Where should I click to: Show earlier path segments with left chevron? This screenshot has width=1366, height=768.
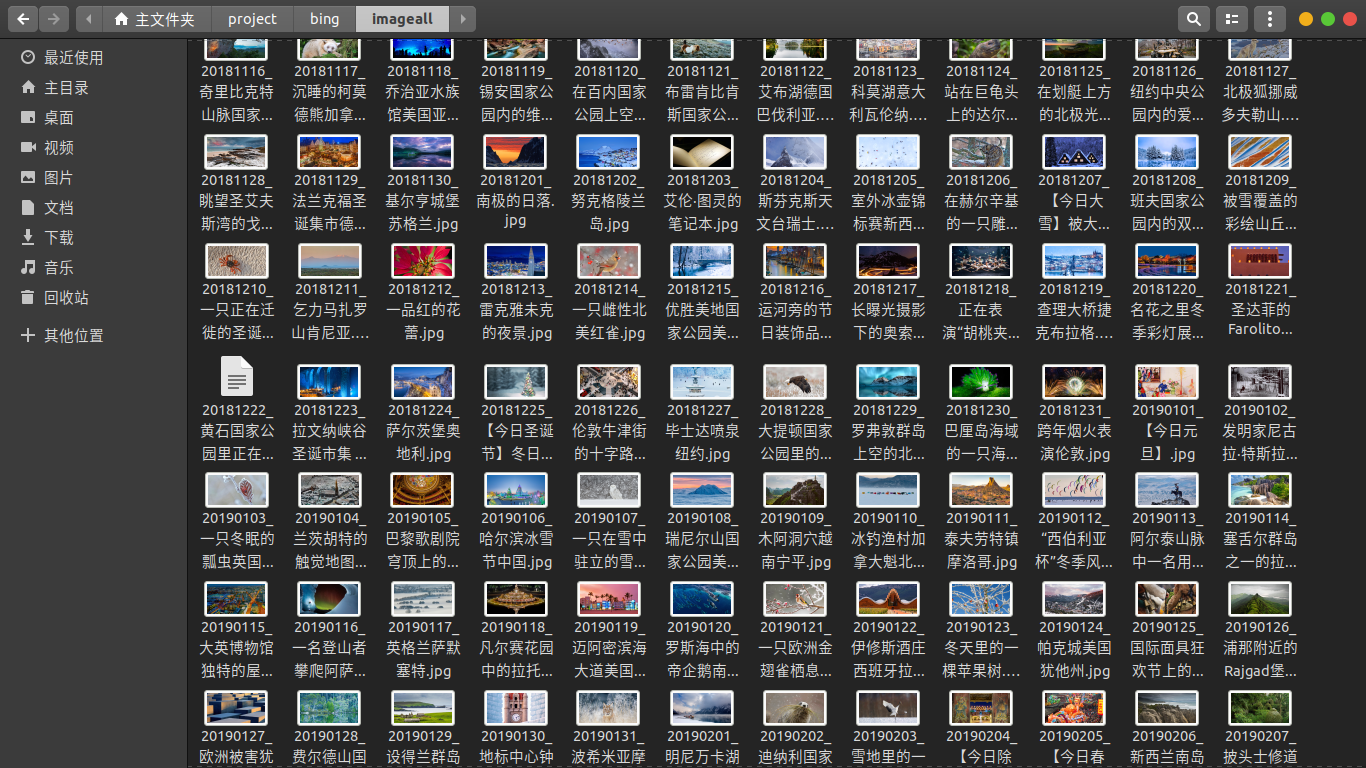coord(90,19)
